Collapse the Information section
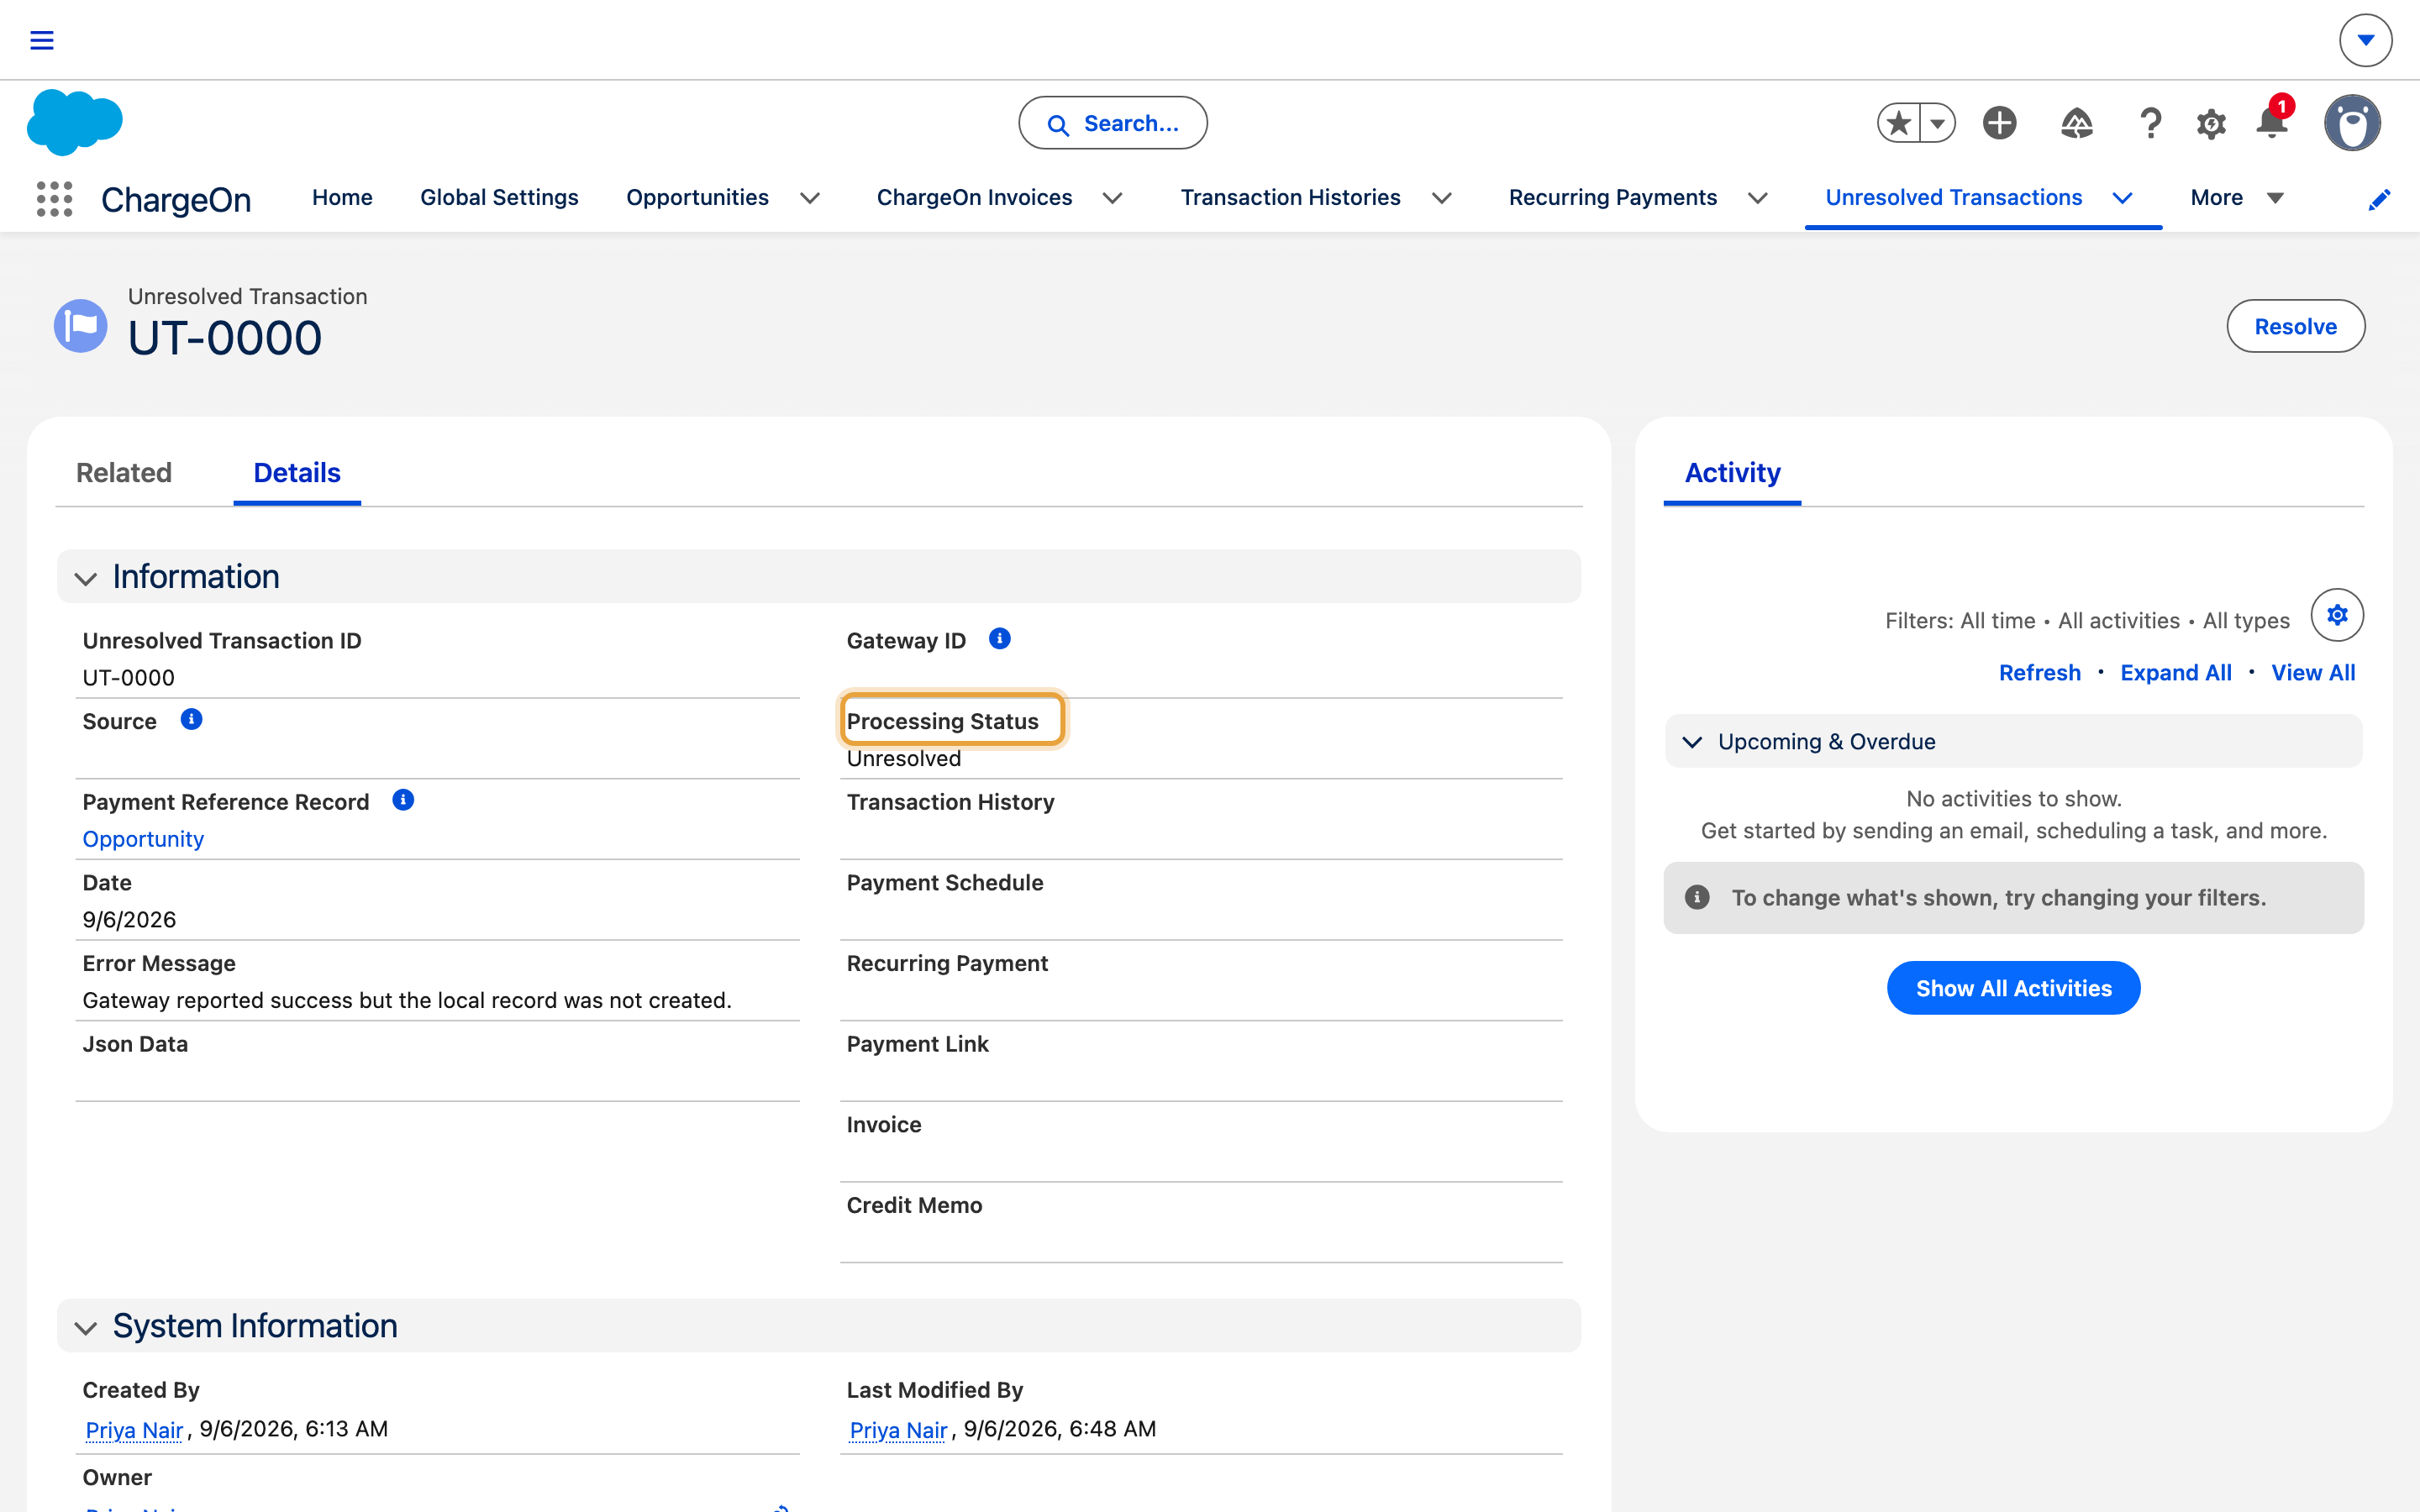The width and height of the screenshot is (2420, 1512). 86,578
